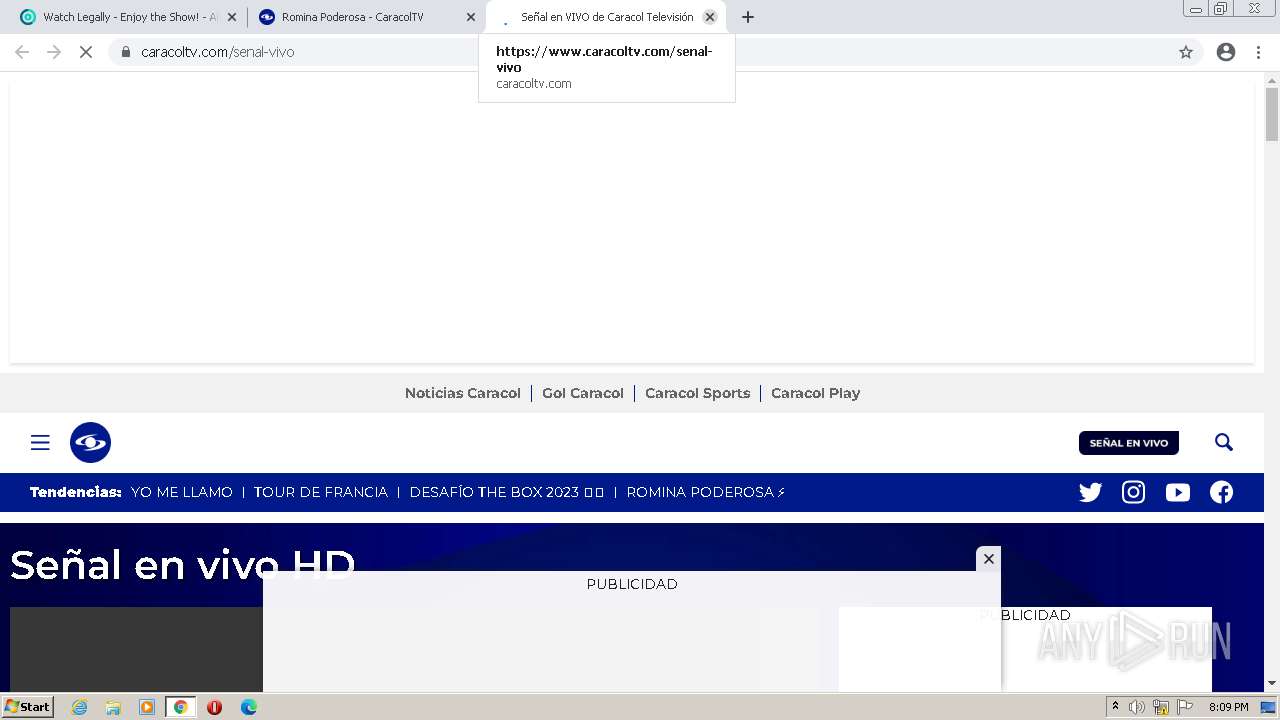Open Opera browser from taskbar

[x=214, y=707]
